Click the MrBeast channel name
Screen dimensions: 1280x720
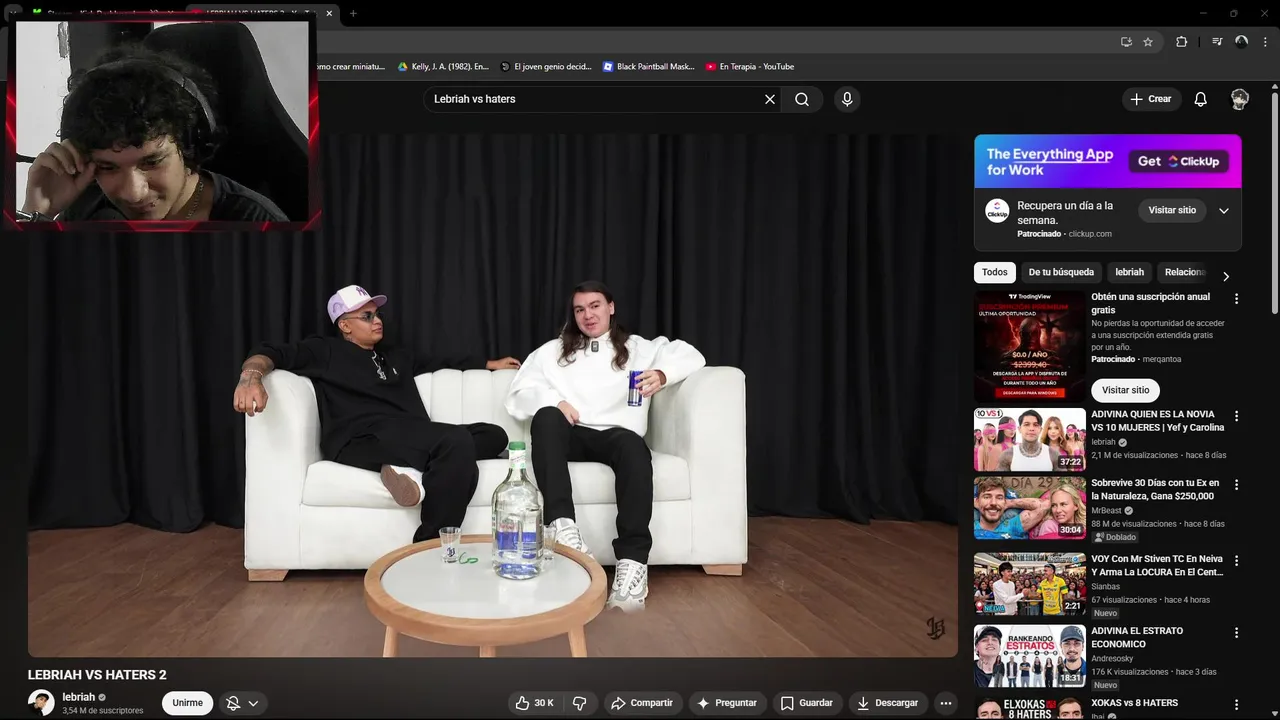click(x=1107, y=511)
